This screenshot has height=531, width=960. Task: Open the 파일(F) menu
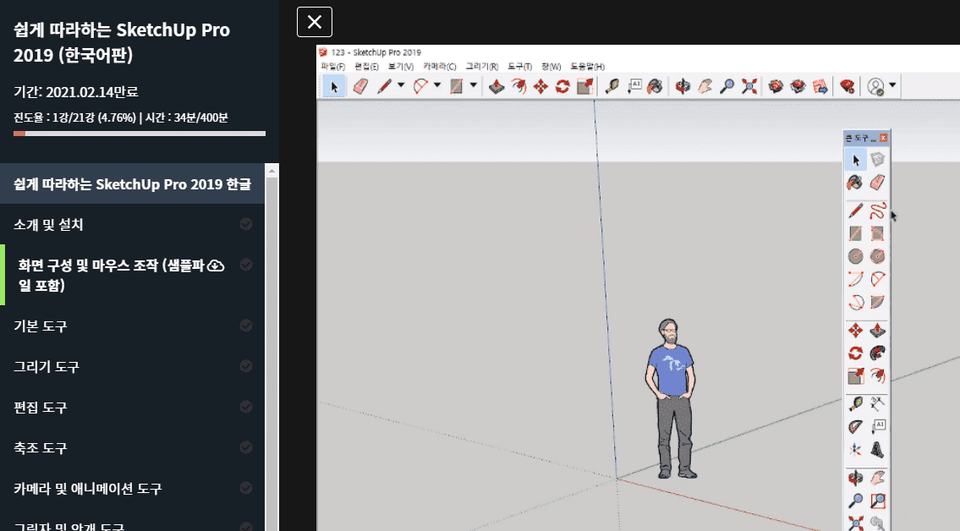coord(332,66)
